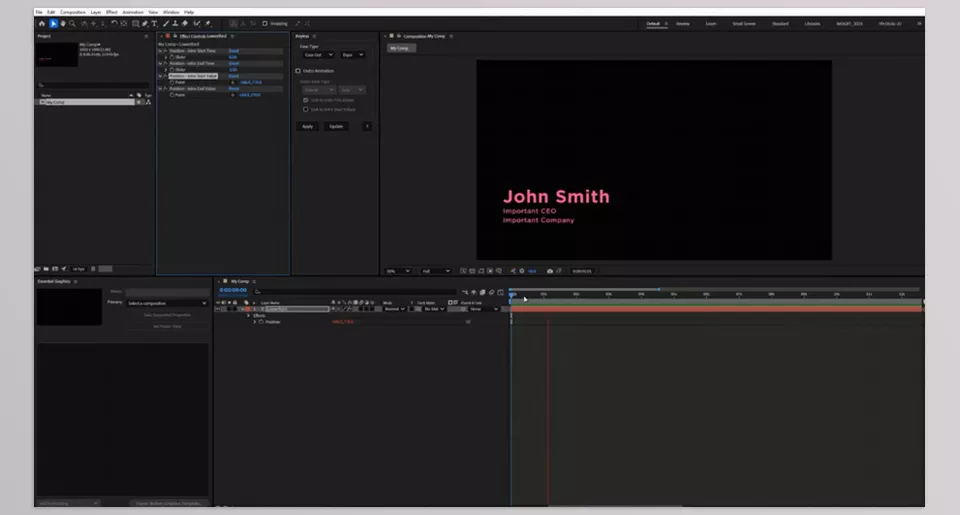Select the Puppet Pin tool
Screen dimensions: 960x515
208,24
